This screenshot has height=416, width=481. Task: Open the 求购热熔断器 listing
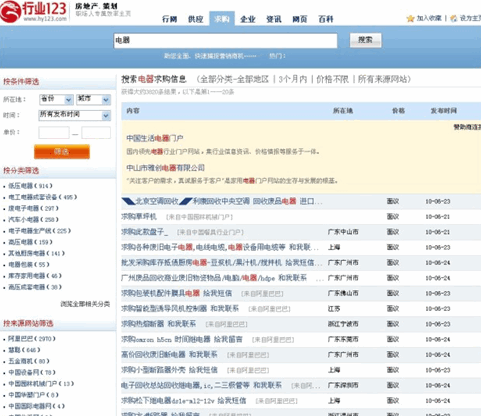click(159, 324)
